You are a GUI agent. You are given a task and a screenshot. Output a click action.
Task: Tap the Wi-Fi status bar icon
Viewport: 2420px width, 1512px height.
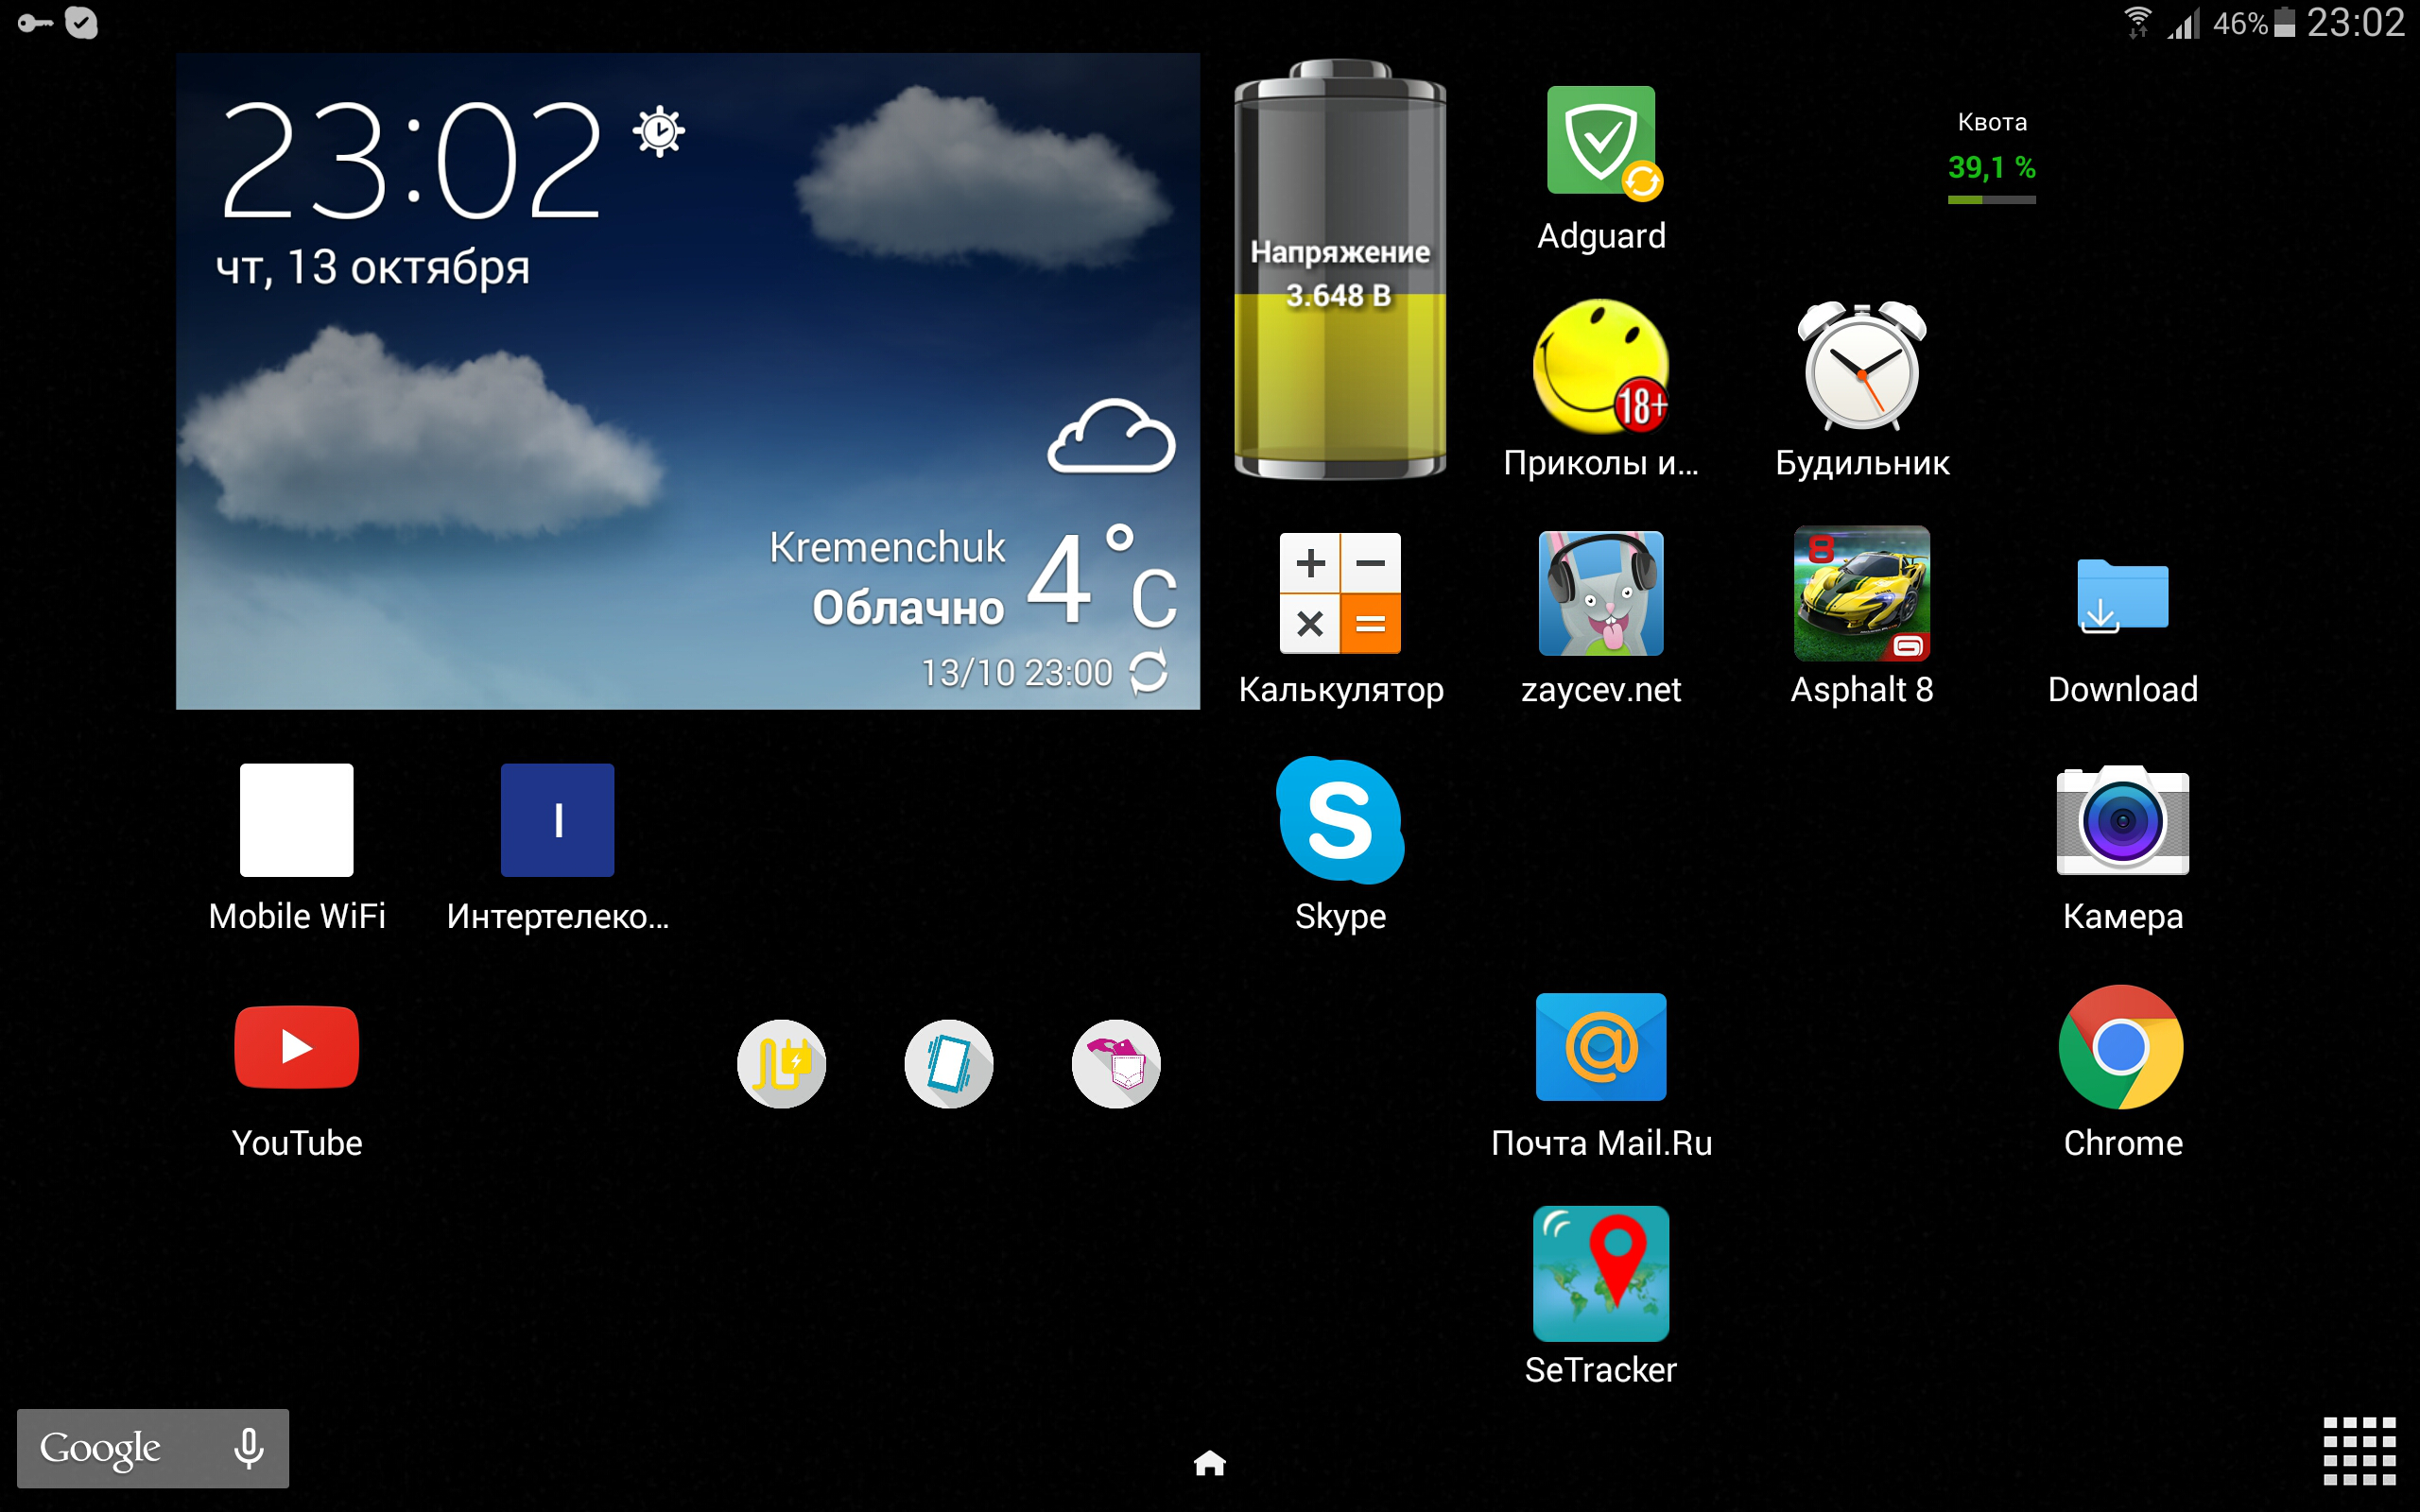[2138, 22]
